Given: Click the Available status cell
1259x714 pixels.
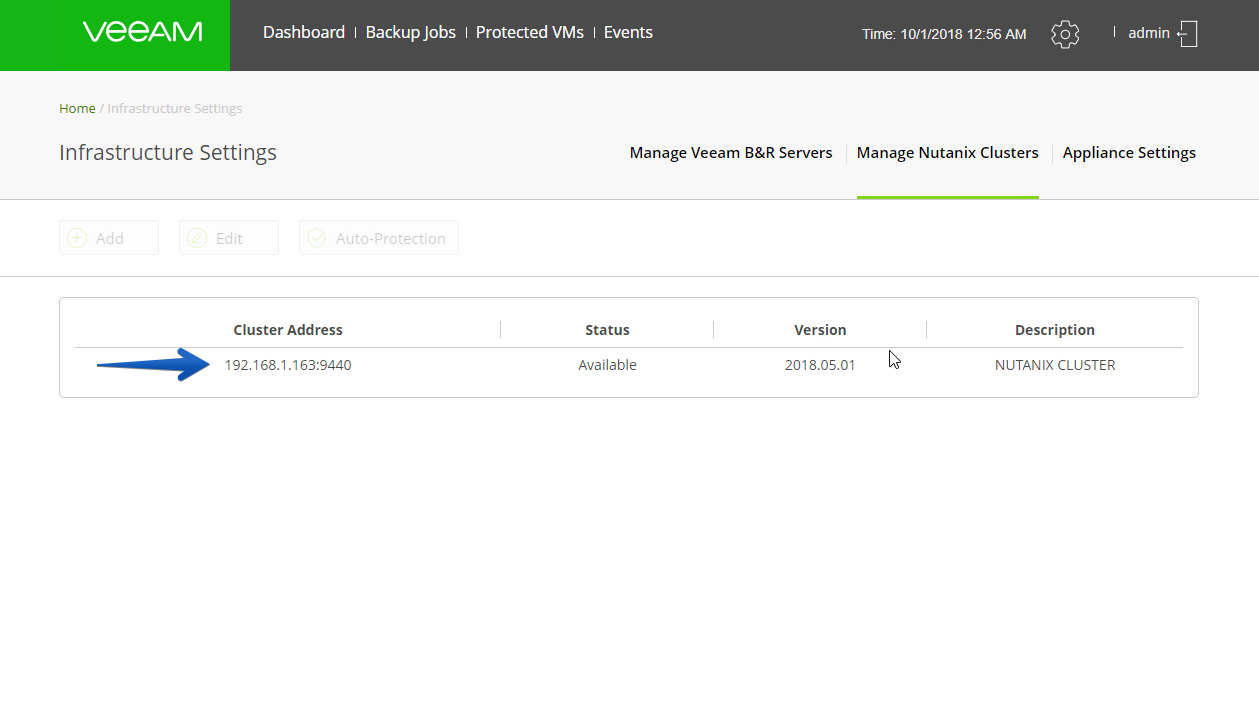Looking at the screenshot, I should click(x=607, y=365).
